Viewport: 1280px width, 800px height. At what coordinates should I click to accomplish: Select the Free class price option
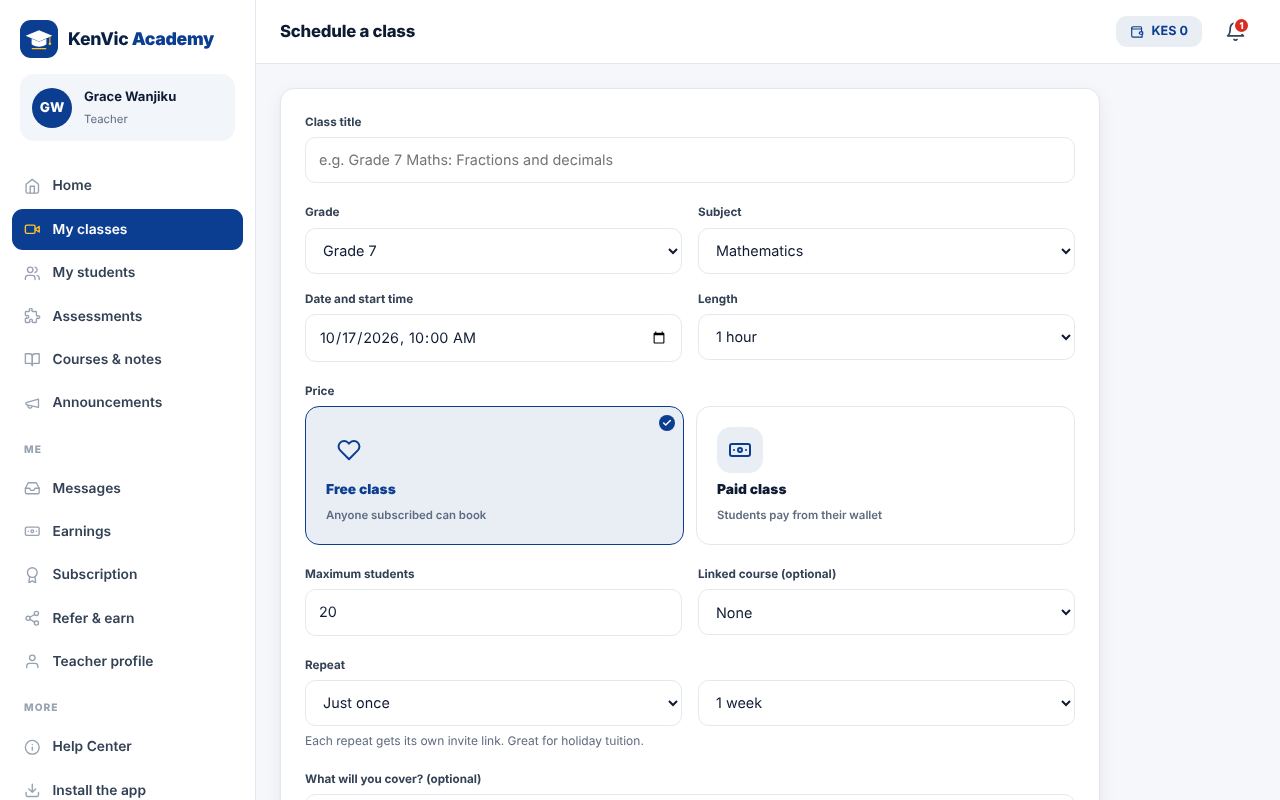pos(494,475)
